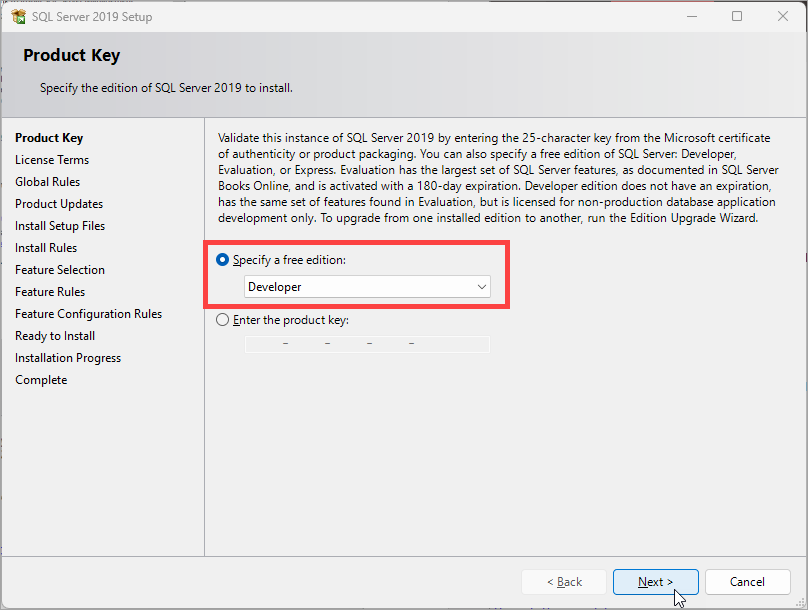Maximize the setup window

737,16
